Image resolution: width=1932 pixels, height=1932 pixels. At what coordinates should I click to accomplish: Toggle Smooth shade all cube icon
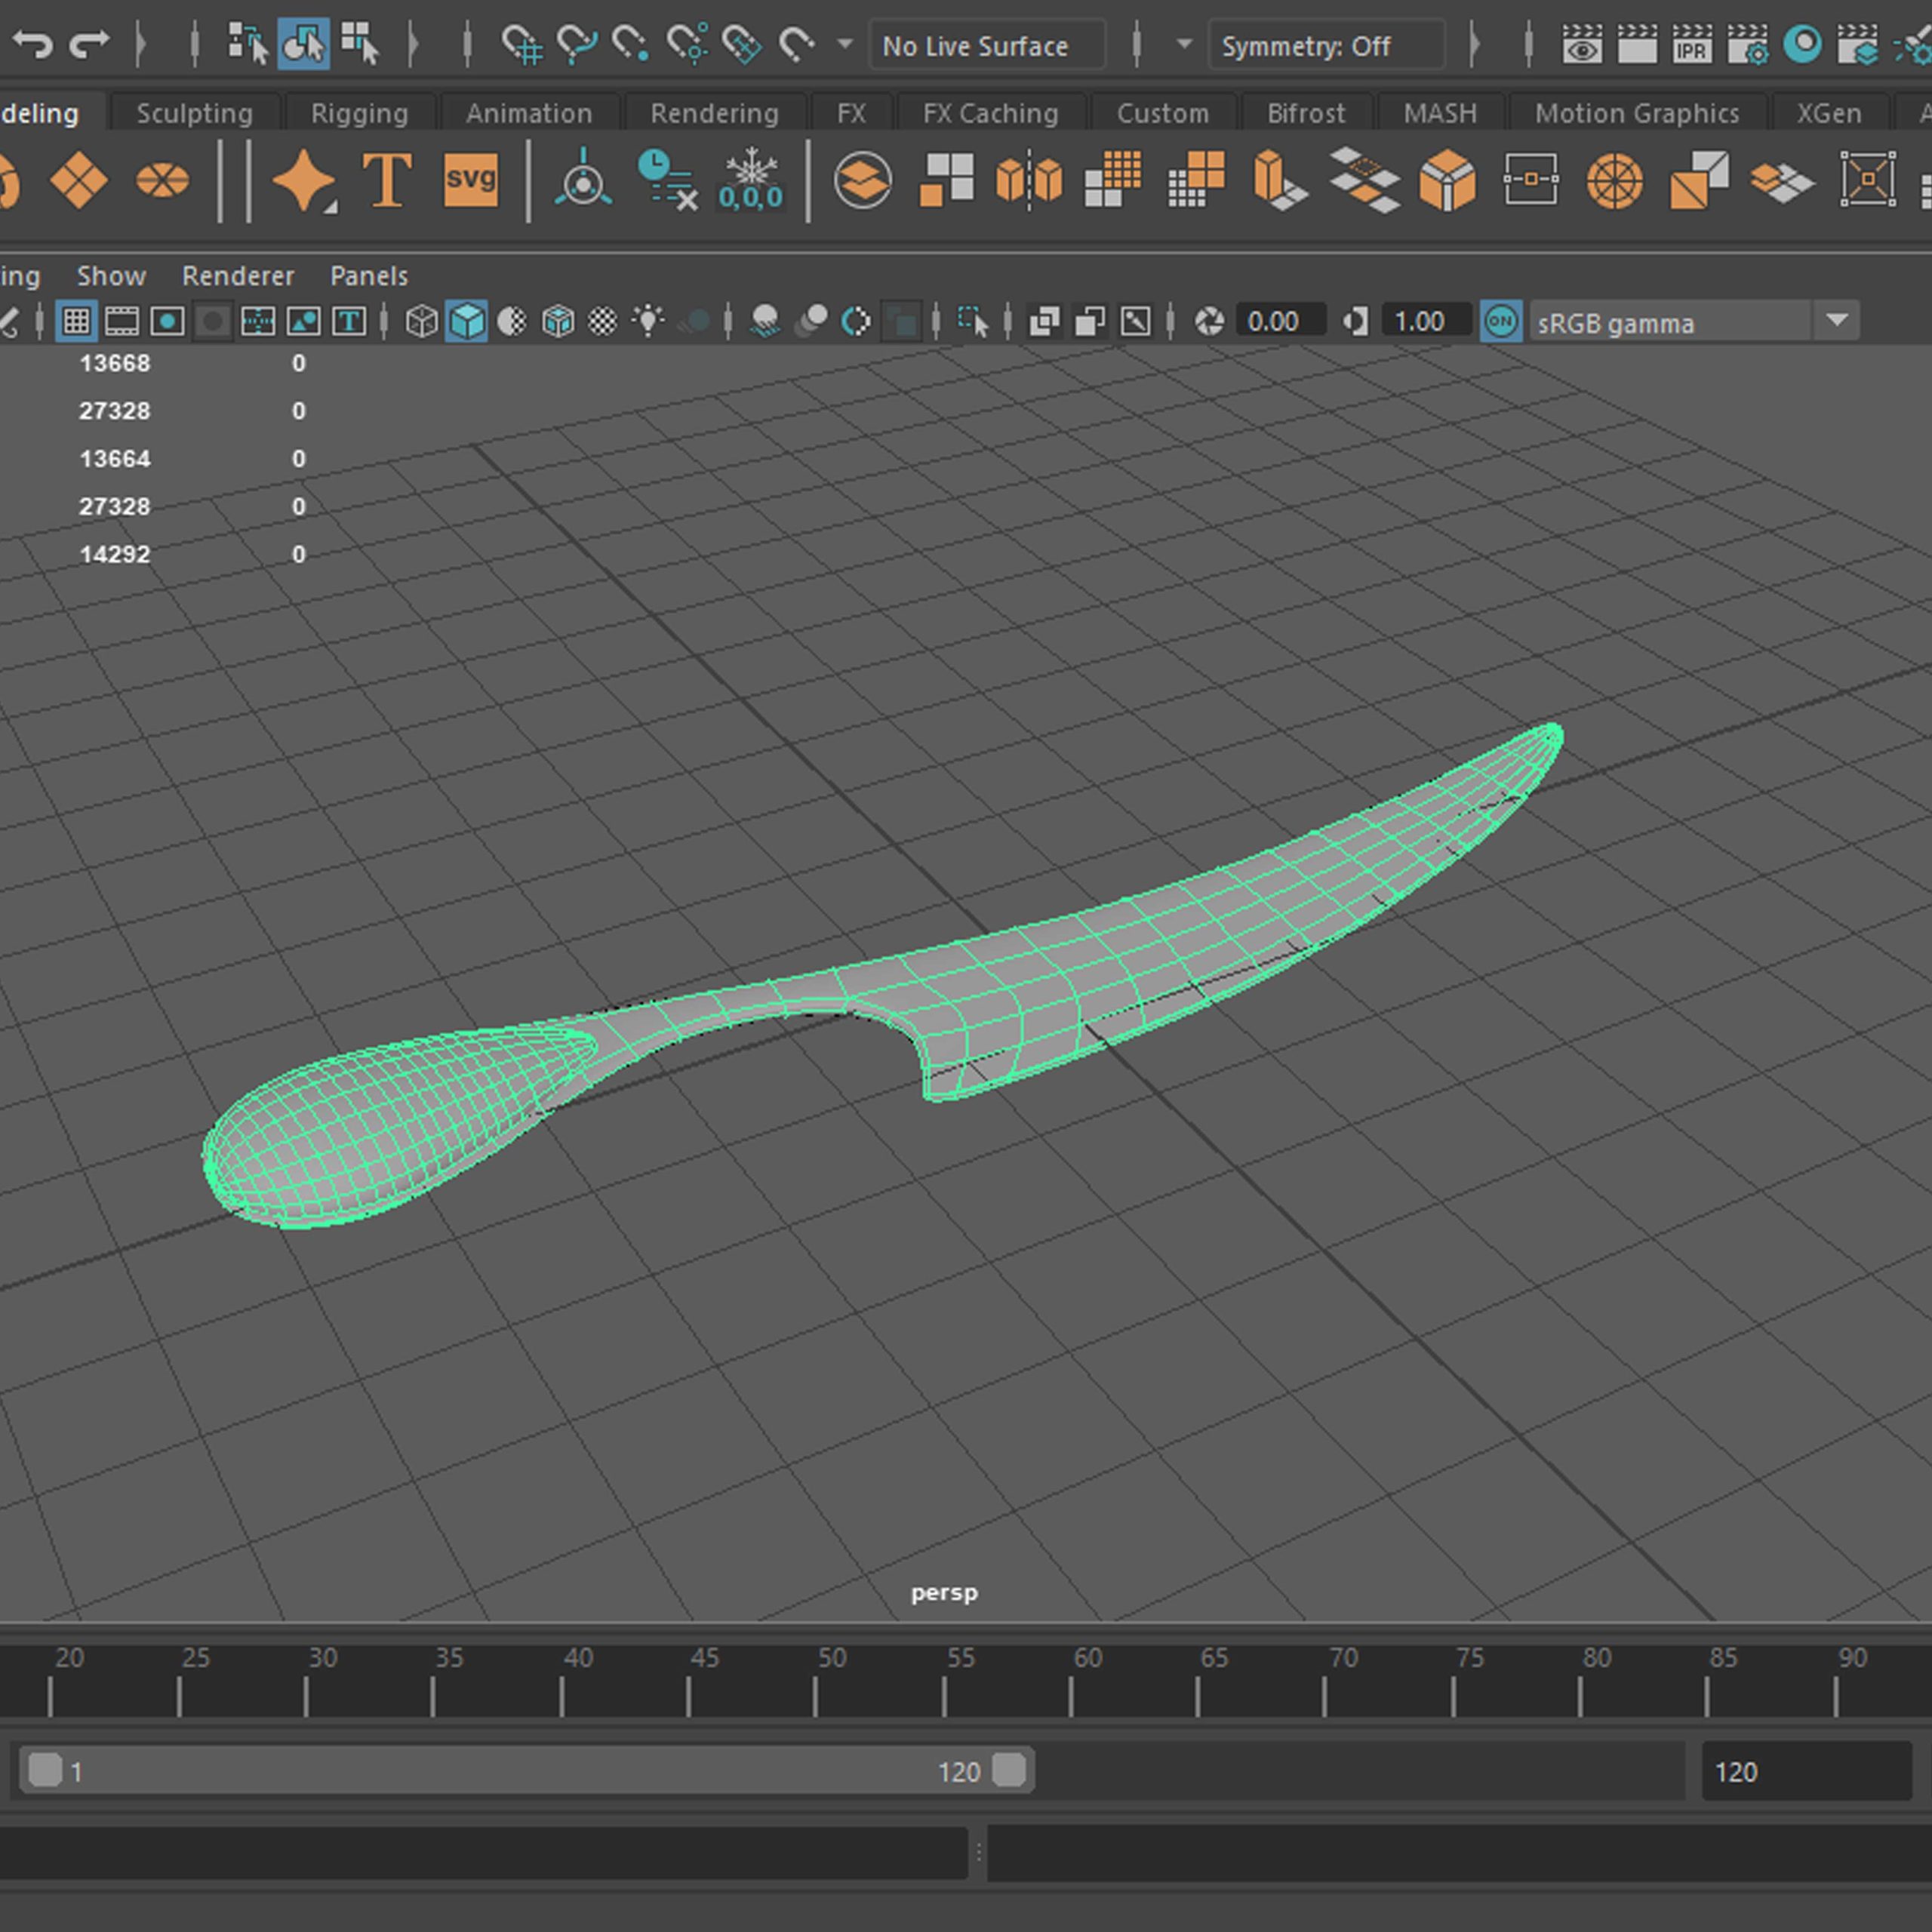[x=467, y=322]
